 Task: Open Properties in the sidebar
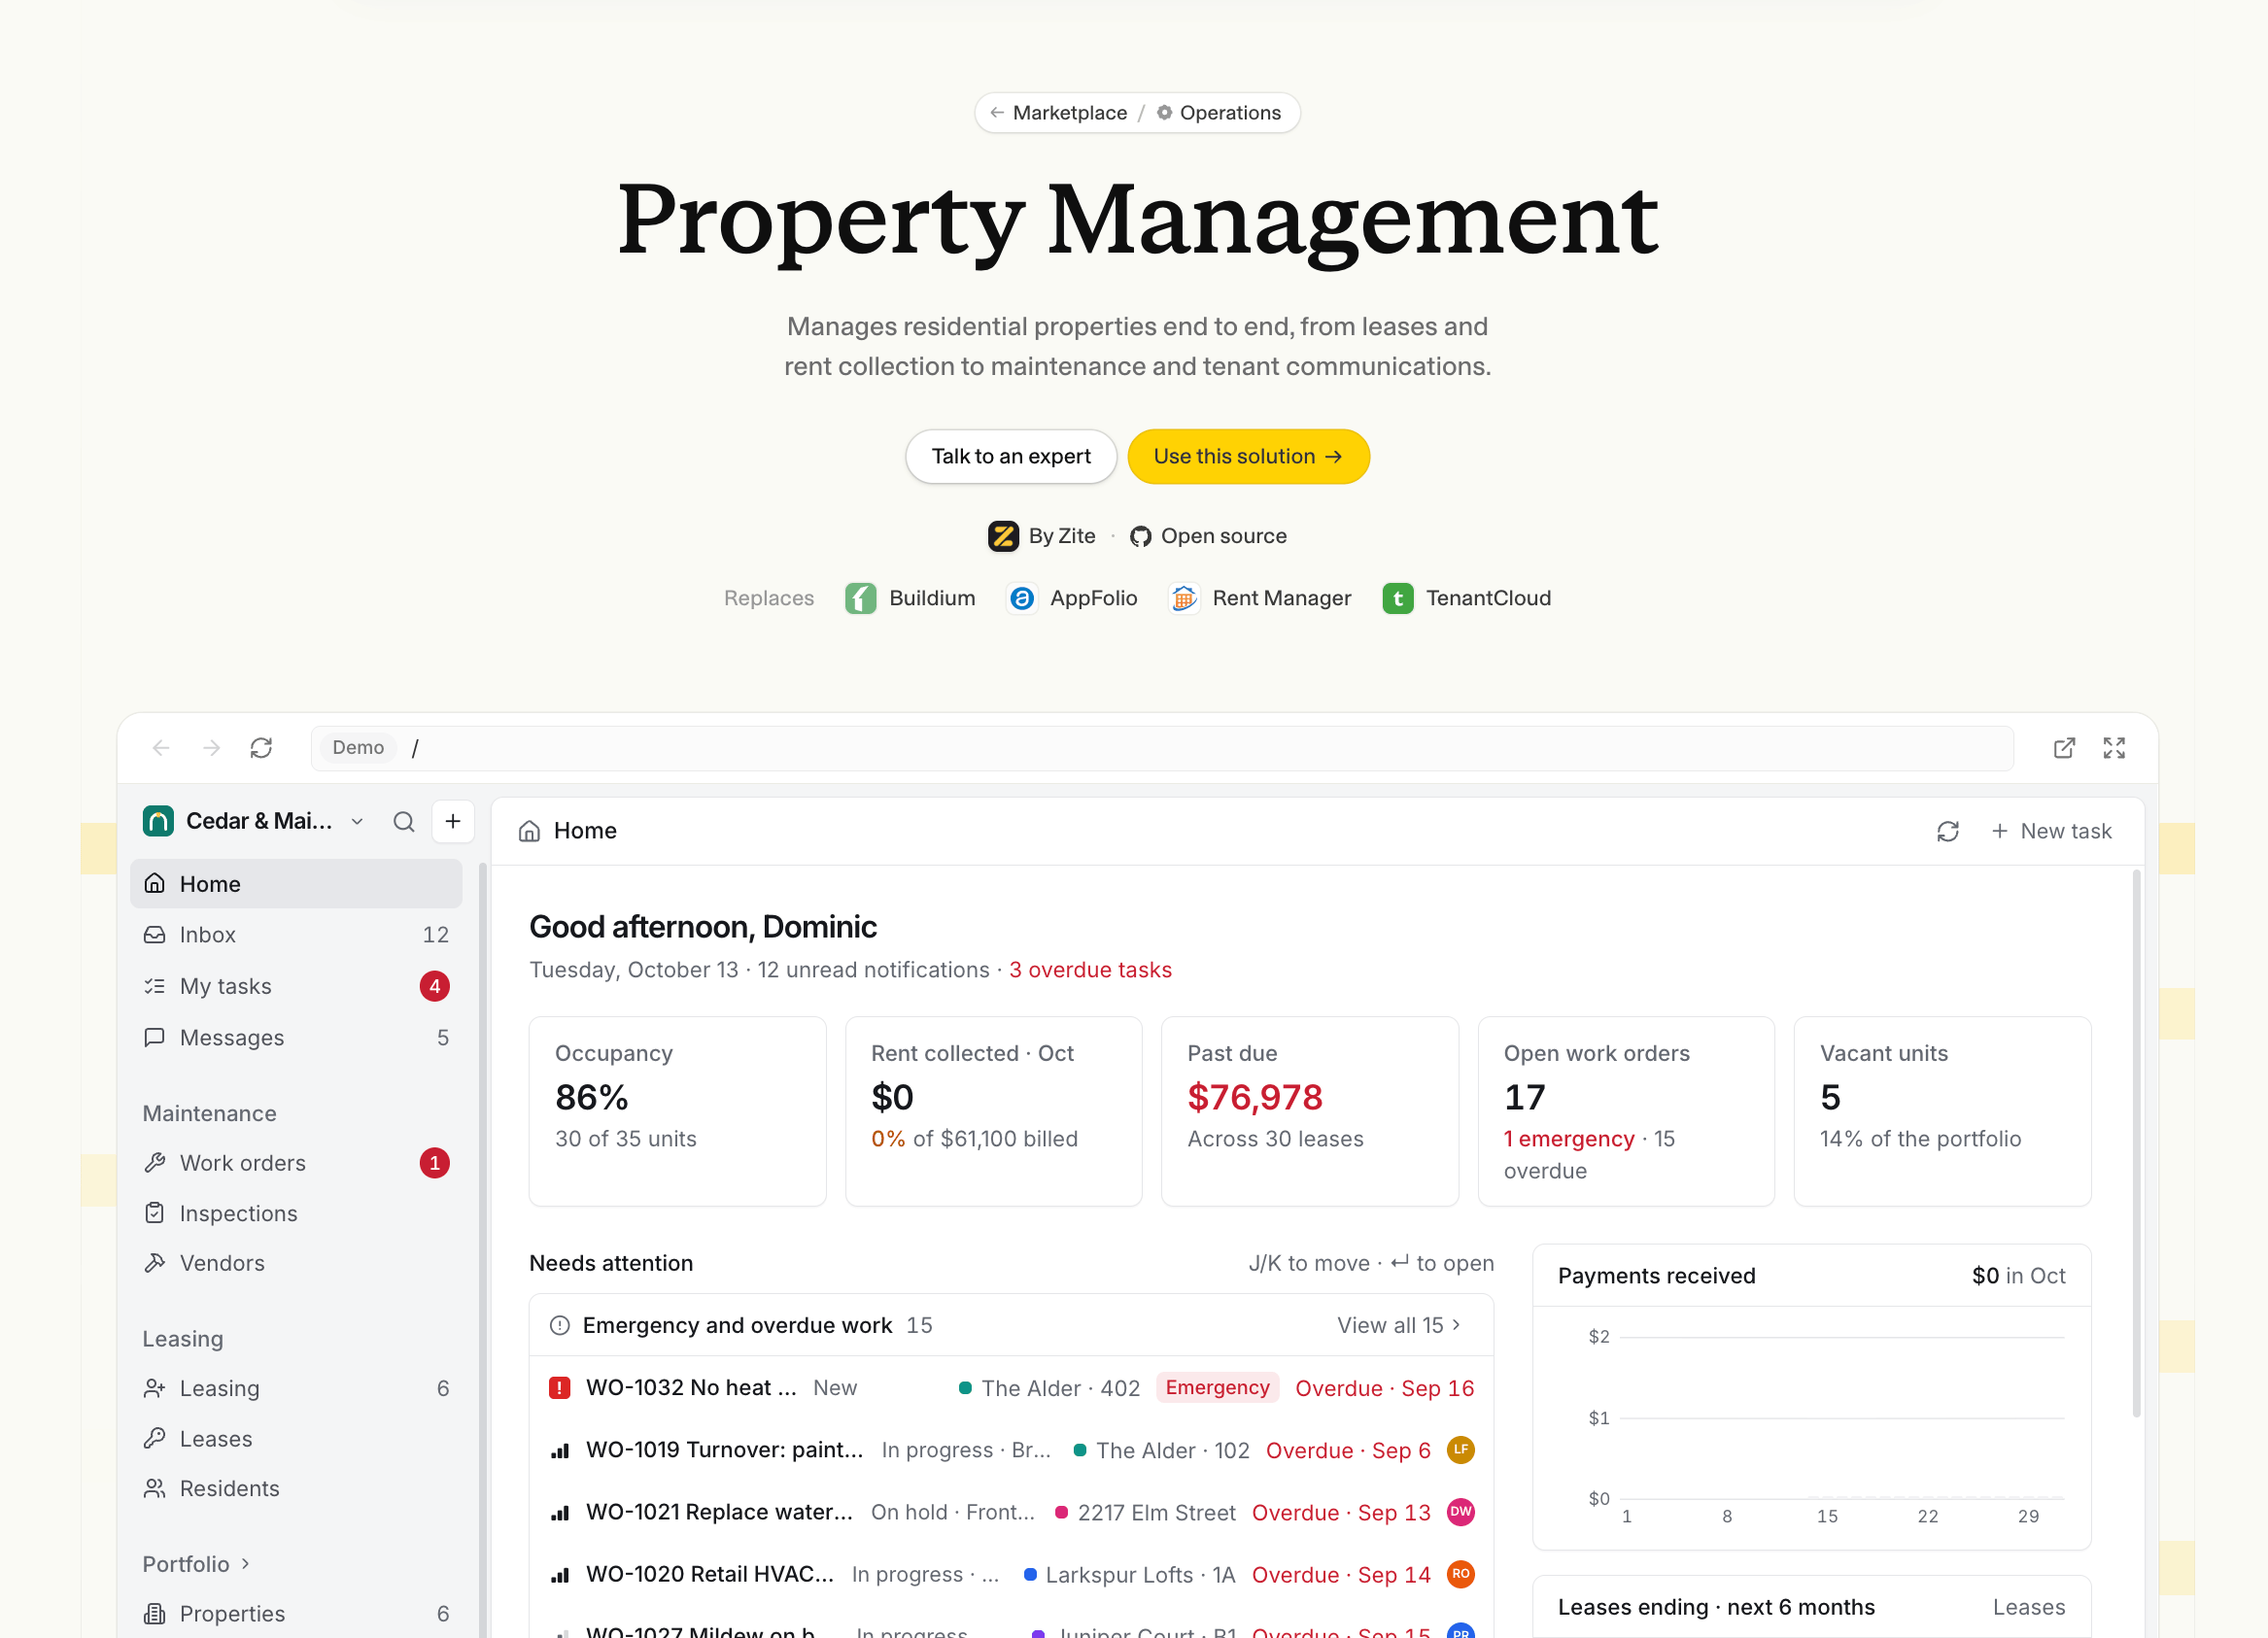pyautogui.click(x=296, y=1614)
